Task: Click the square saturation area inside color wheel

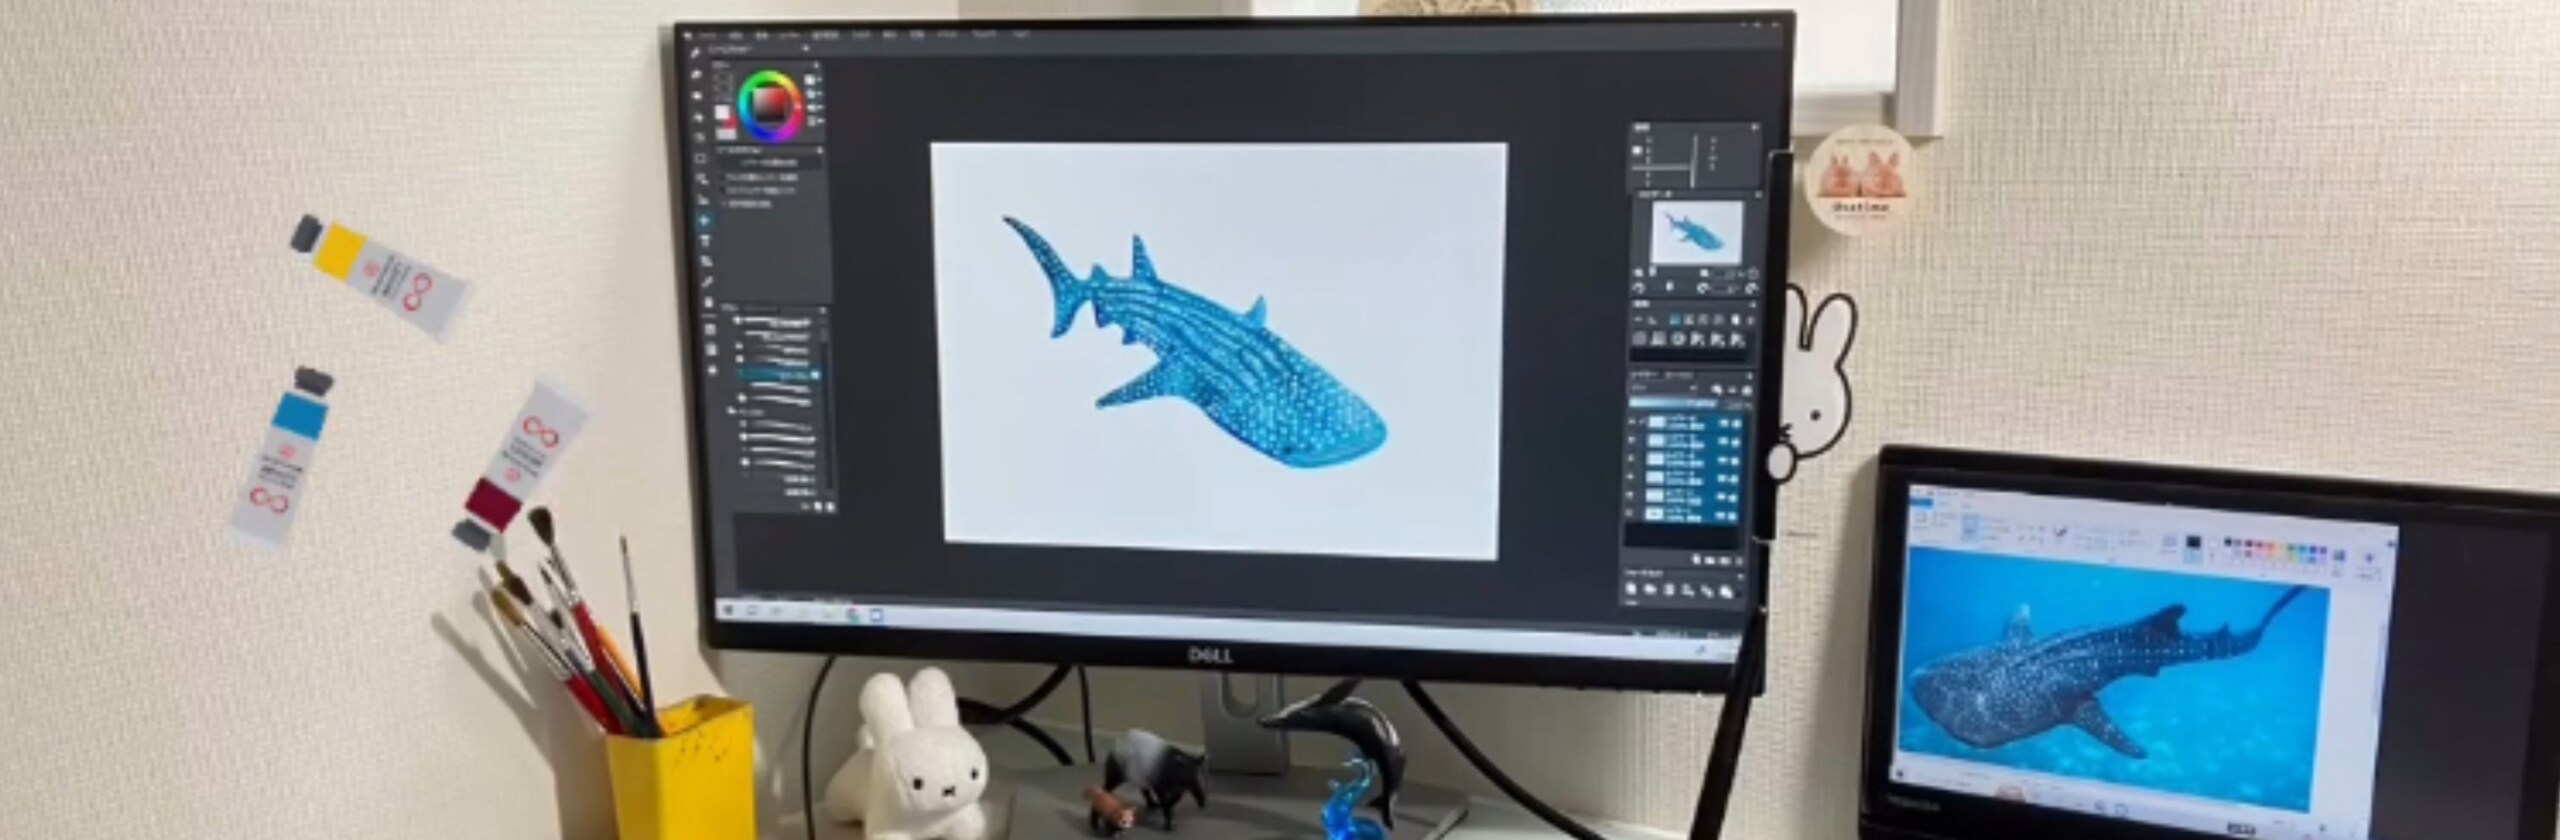Action: point(770,104)
